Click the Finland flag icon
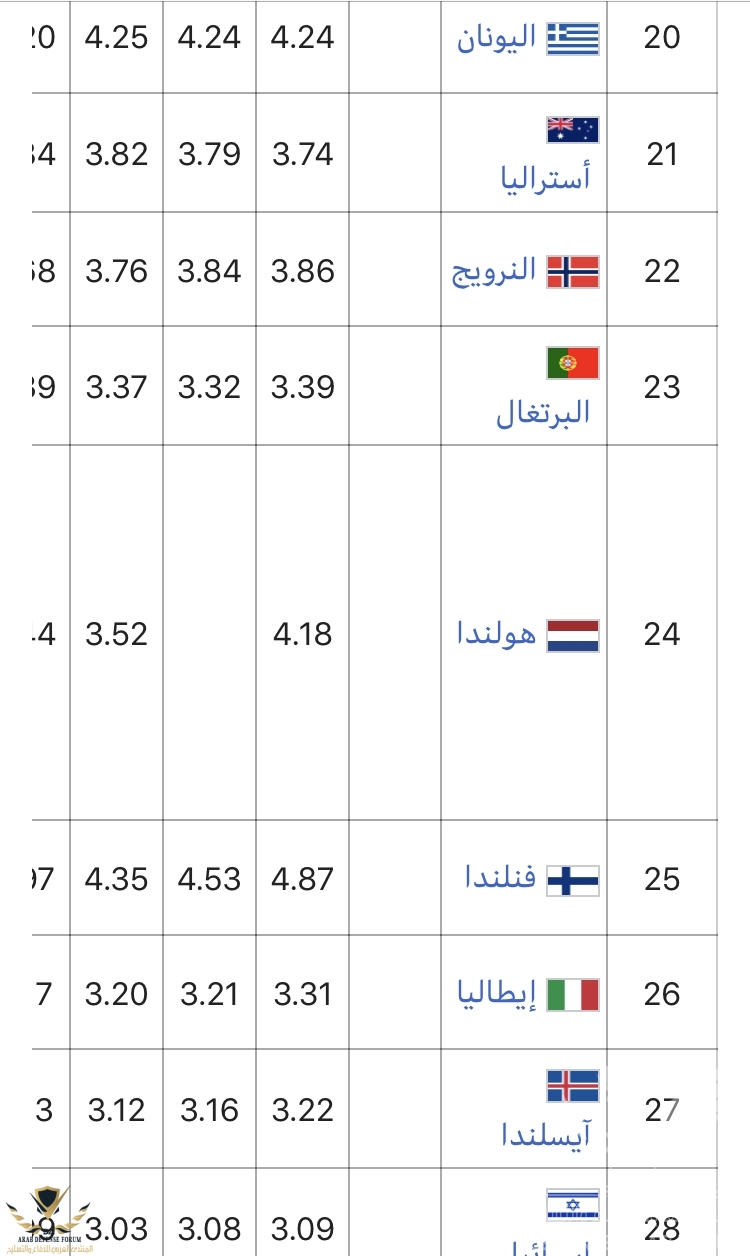This screenshot has width=750, height=1256. click(573, 880)
